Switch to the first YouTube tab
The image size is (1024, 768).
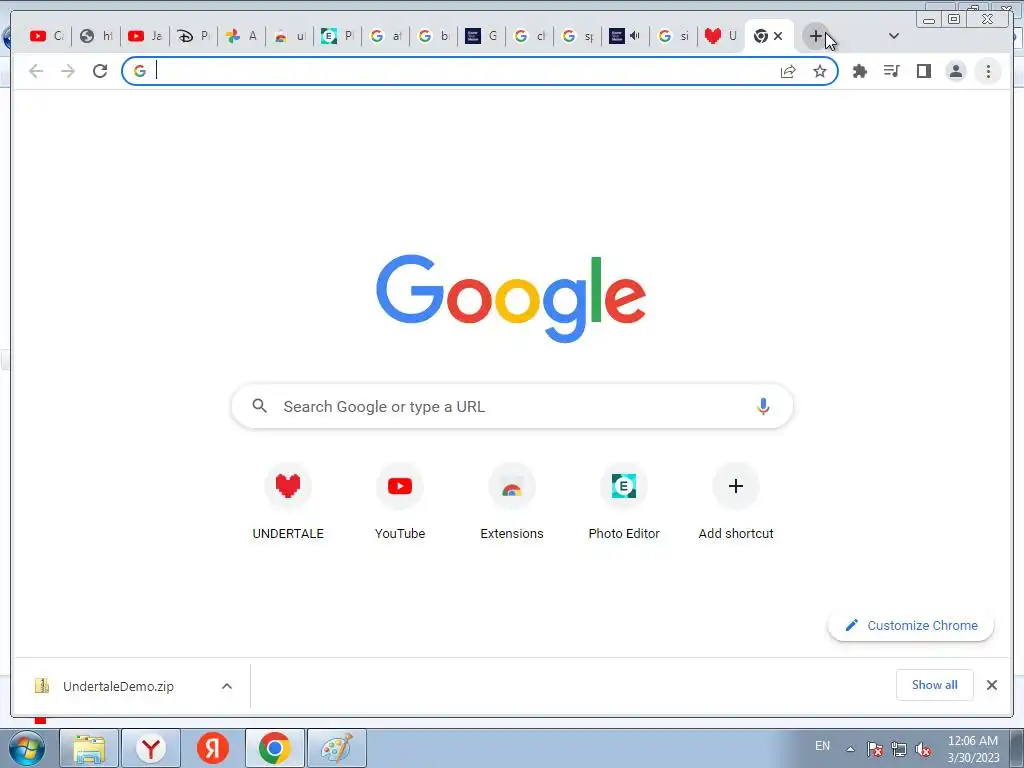46,36
